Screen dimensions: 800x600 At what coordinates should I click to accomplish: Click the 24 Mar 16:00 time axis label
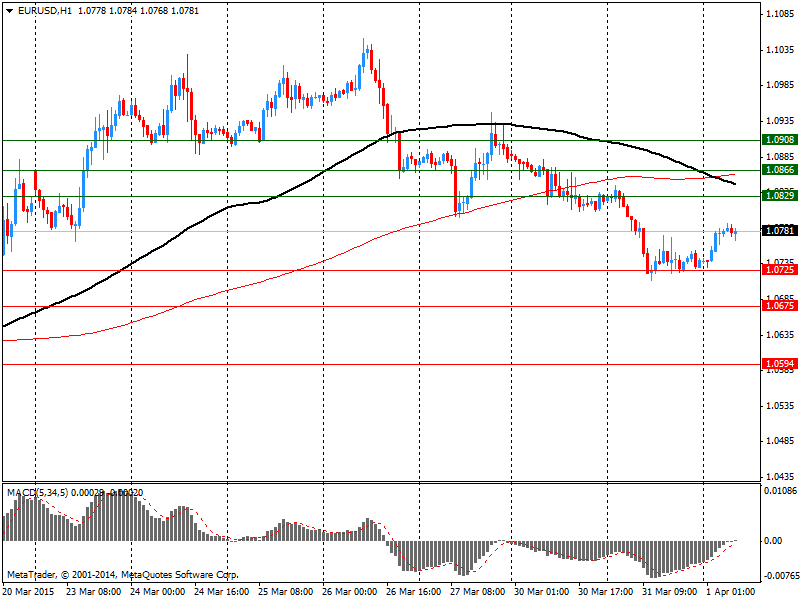(222, 592)
